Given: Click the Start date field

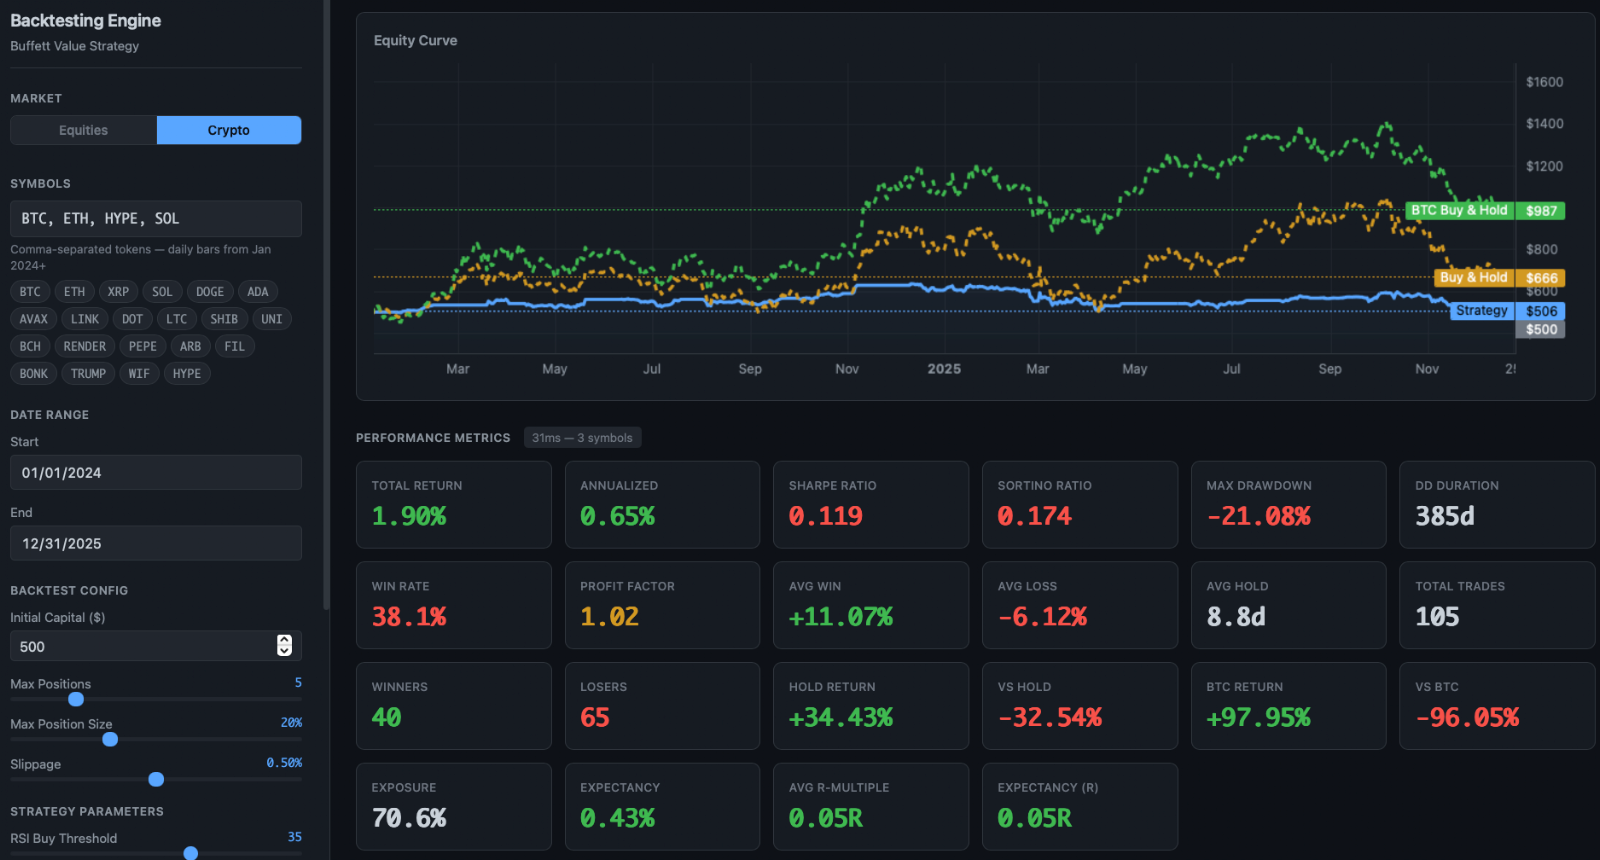Looking at the screenshot, I should [156, 473].
